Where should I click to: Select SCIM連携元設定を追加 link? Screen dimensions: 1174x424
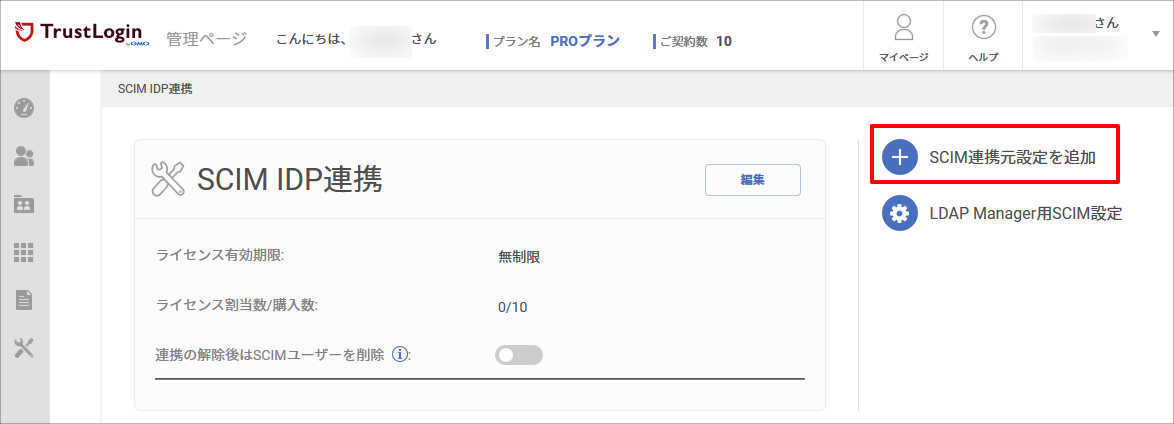[1012, 157]
